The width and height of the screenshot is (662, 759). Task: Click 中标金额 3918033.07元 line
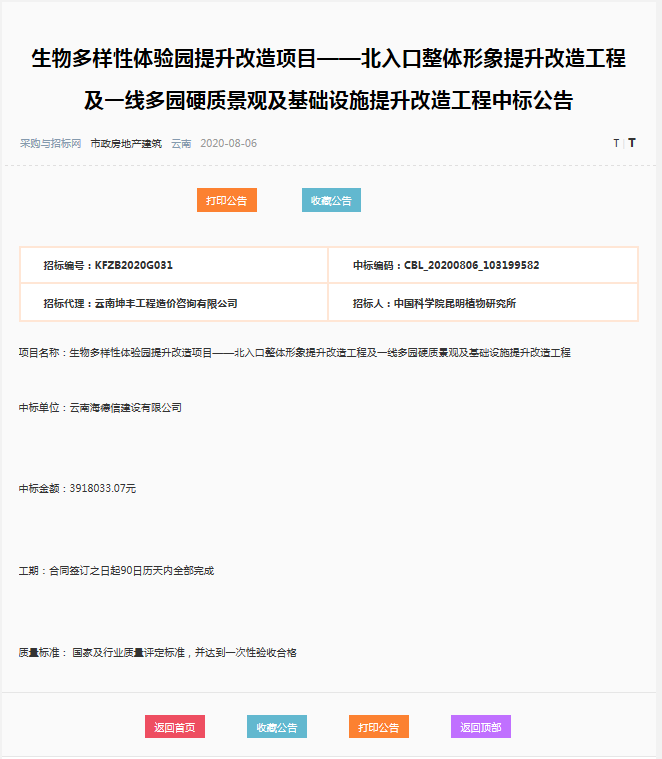tap(77, 488)
